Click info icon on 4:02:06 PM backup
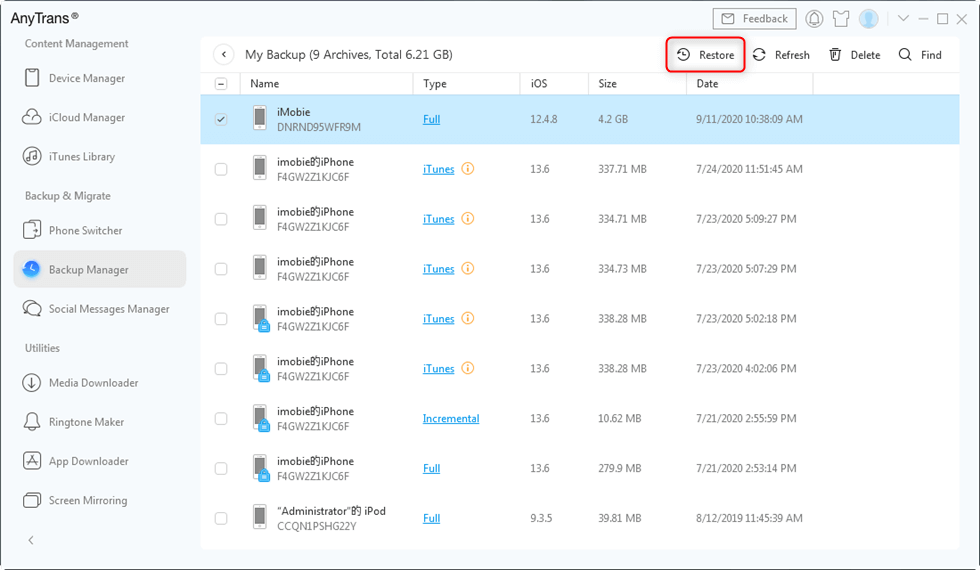Image resolution: width=980 pixels, height=570 pixels. click(x=468, y=368)
